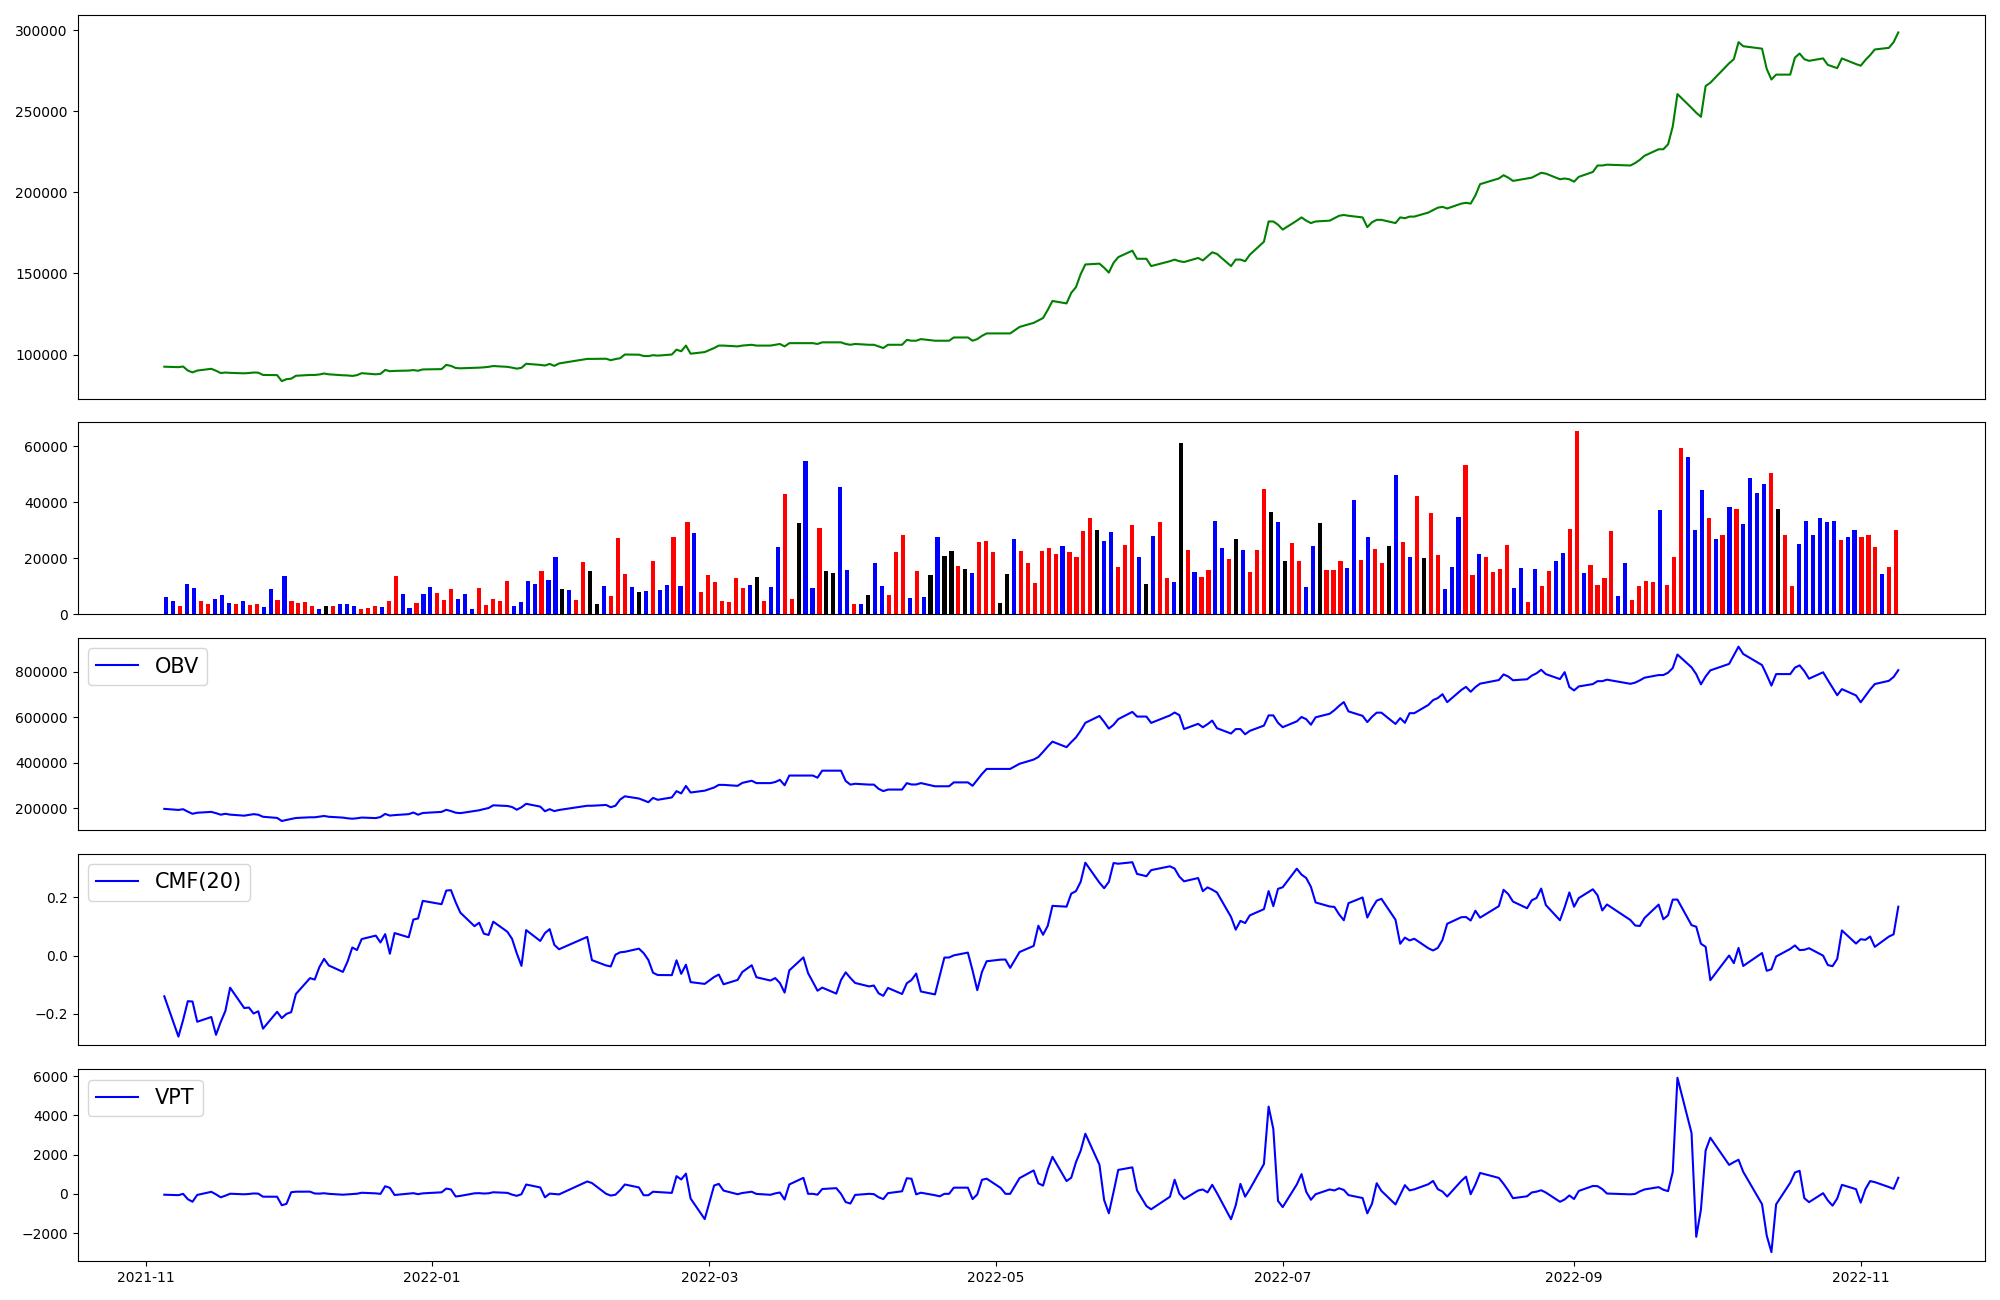Select the 2021-11 x-axis date label
This screenshot has height=1300, width=2000.
click(146, 1277)
